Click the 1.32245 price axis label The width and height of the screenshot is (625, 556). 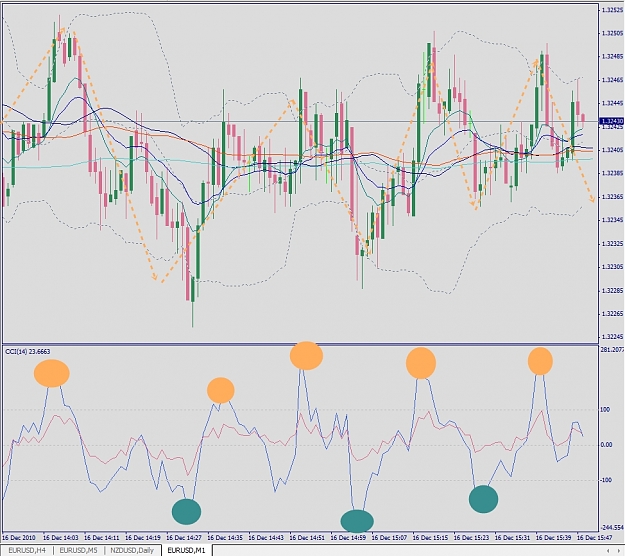click(x=612, y=337)
